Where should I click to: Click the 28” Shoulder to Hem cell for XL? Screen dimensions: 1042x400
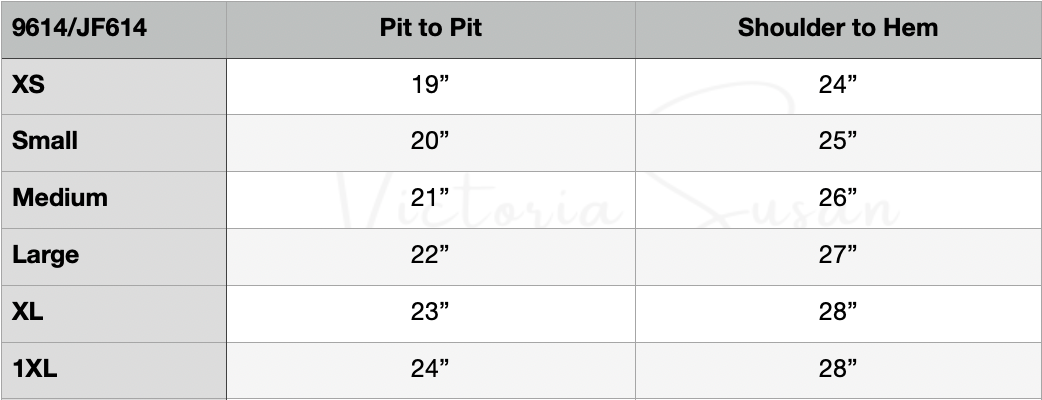(x=838, y=312)
